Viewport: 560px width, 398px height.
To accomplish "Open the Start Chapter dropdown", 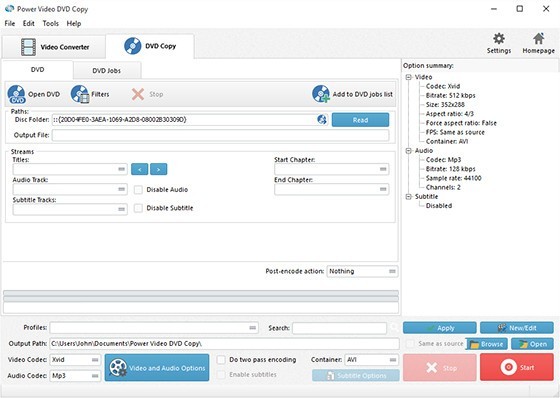I will point(332,169).
